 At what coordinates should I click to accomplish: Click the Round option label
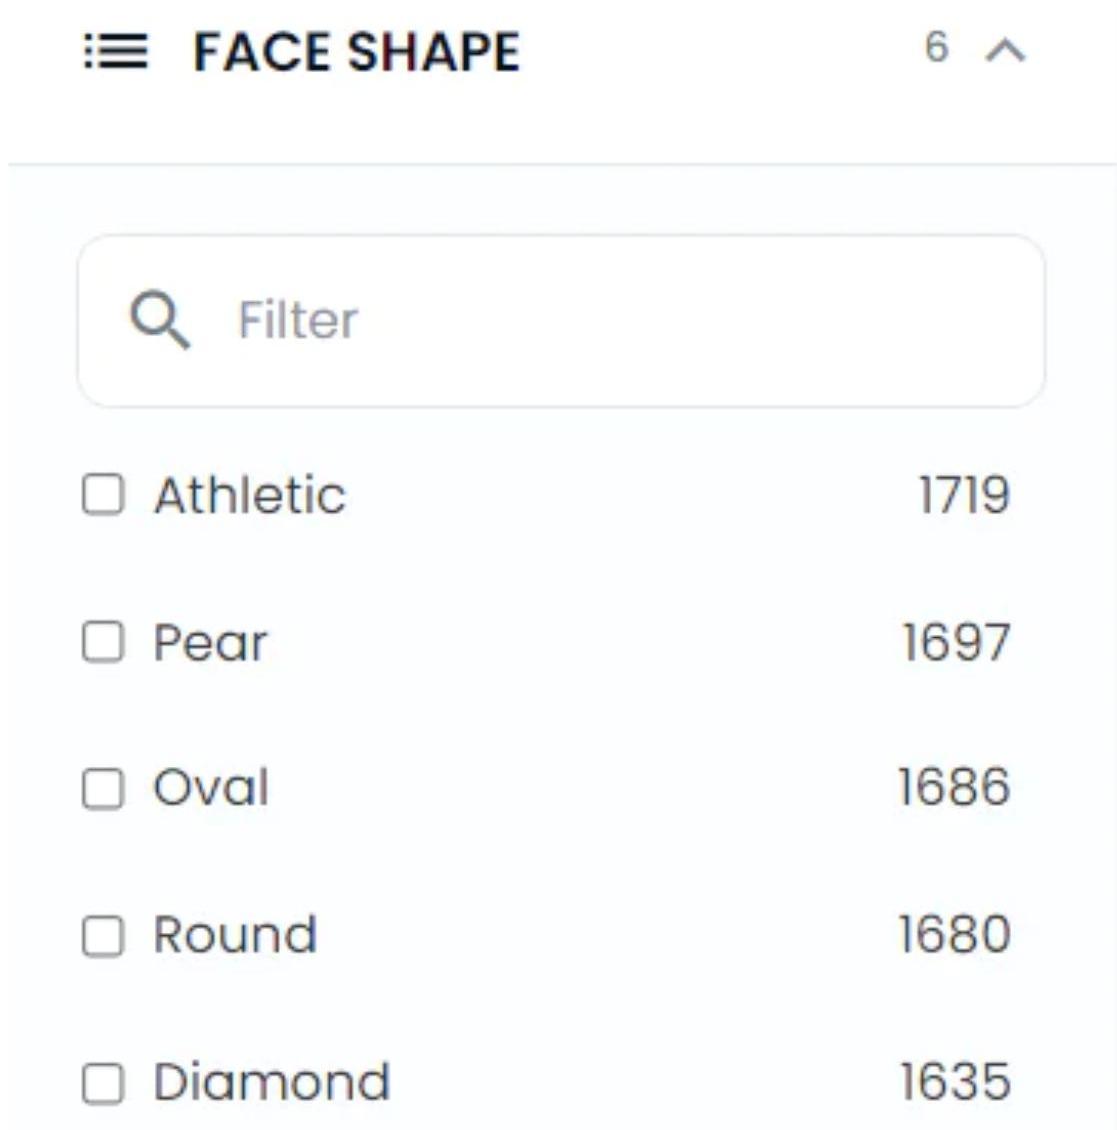pos(235,935)
